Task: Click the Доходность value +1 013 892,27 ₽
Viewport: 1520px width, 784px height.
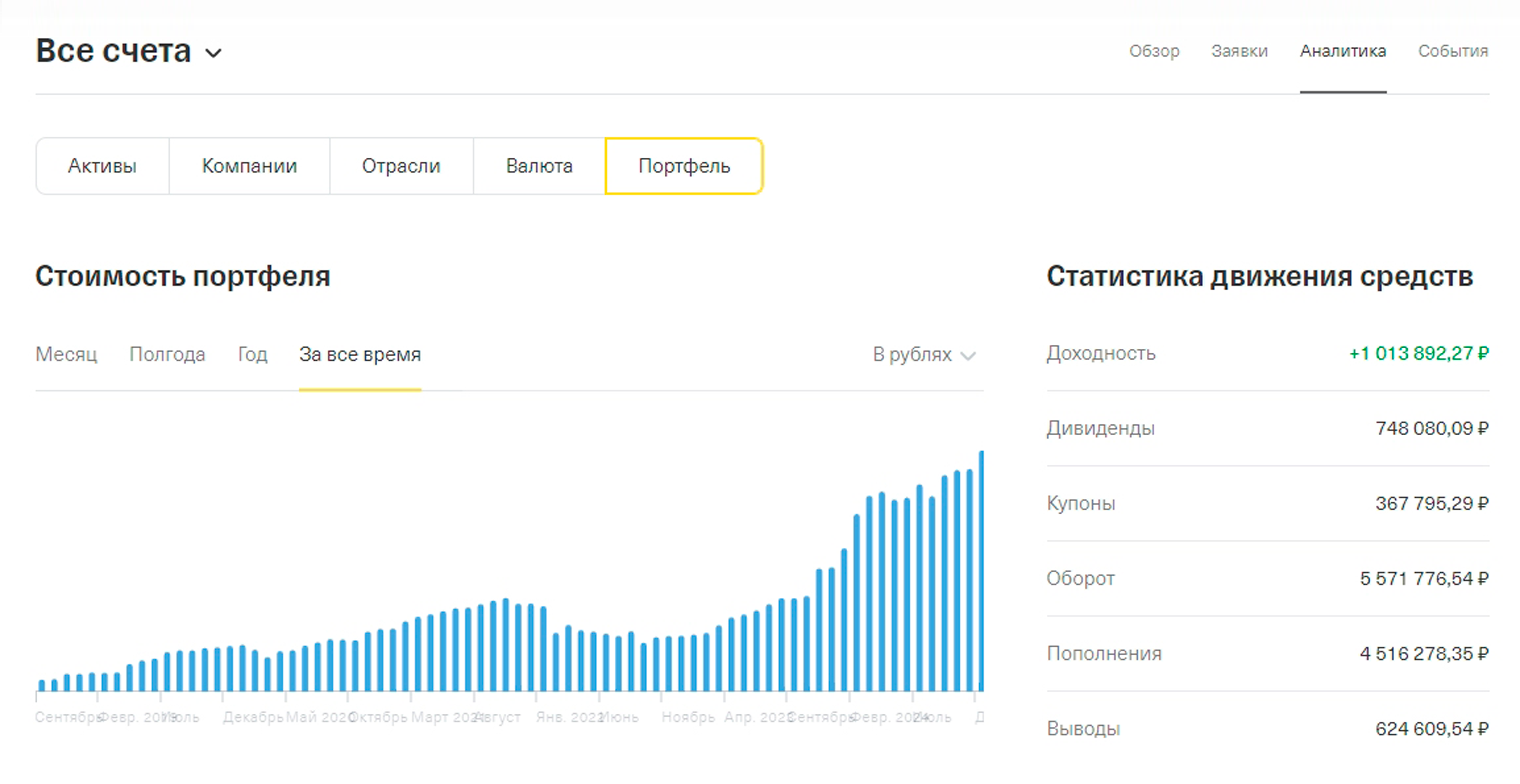Action: click(x=1419, y=353)
